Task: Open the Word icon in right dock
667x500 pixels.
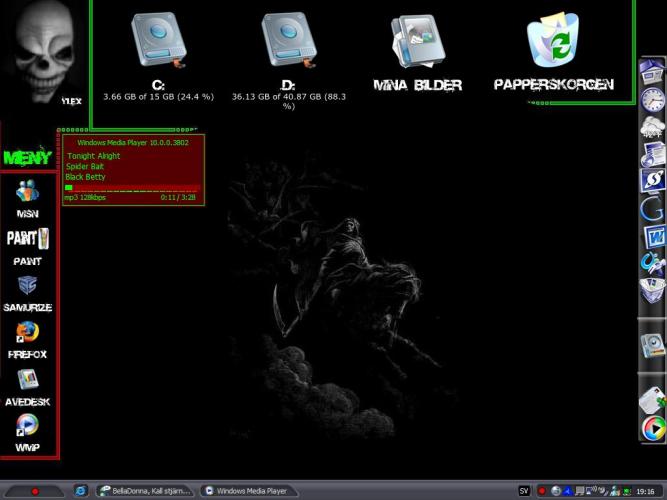Action: (x=653, y=237)
